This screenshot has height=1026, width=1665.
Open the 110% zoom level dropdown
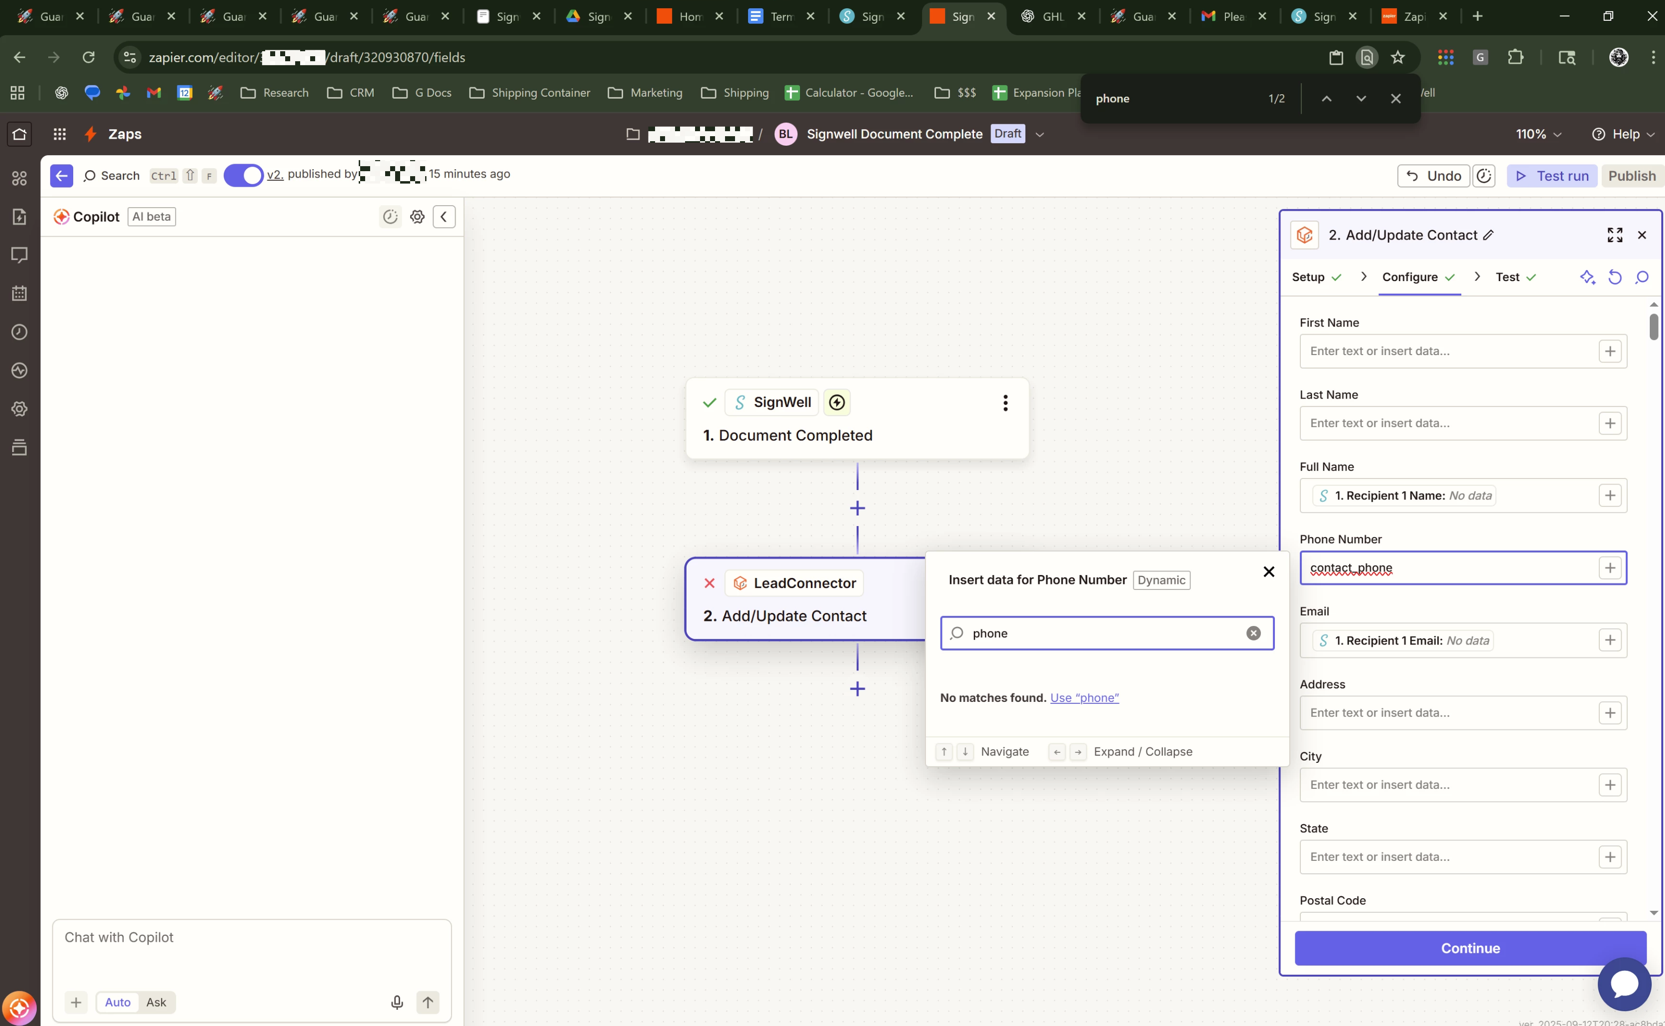tap(1538, 134)
